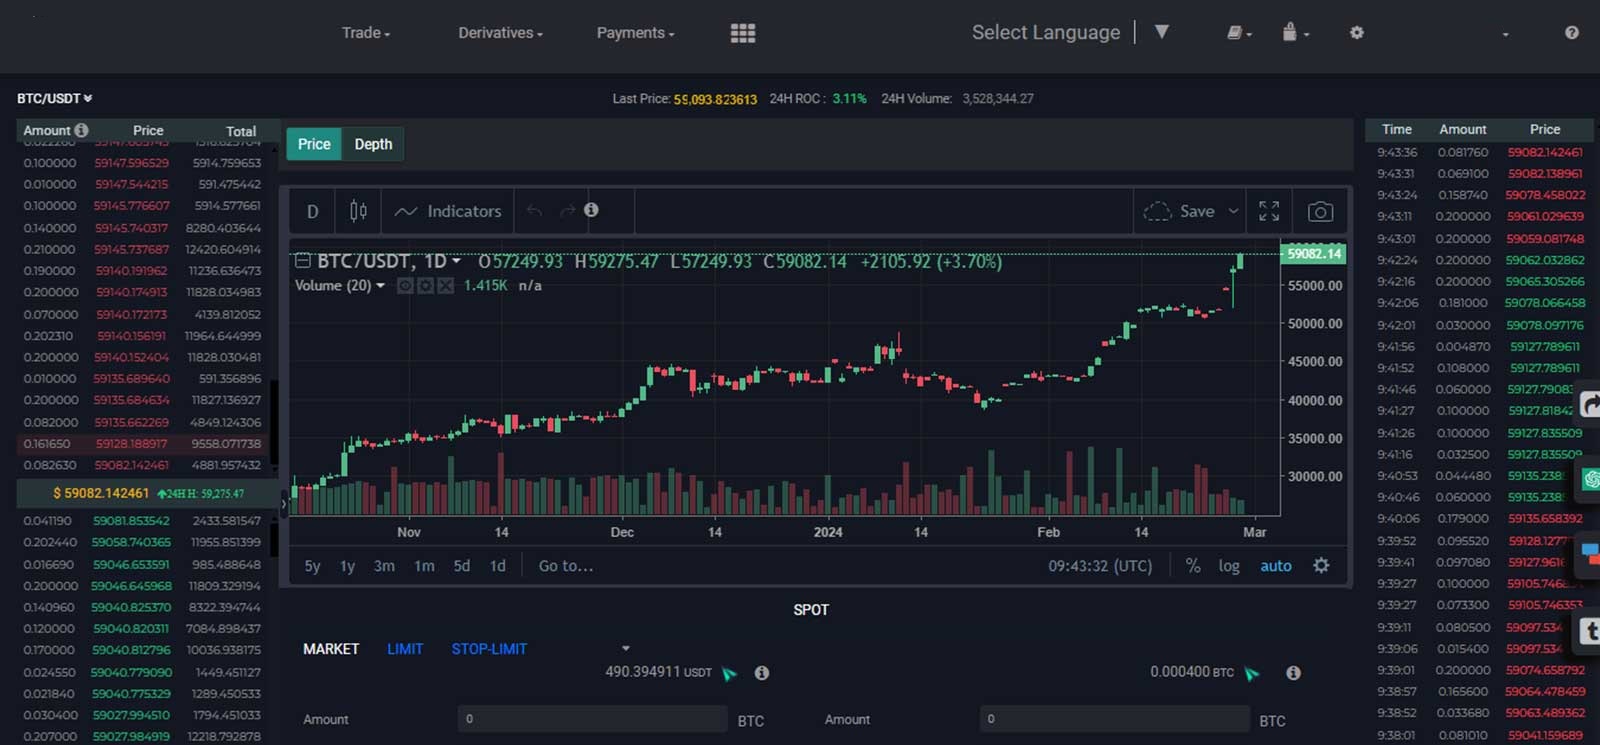Toggle the log scale on chart

pos(1228,566)
